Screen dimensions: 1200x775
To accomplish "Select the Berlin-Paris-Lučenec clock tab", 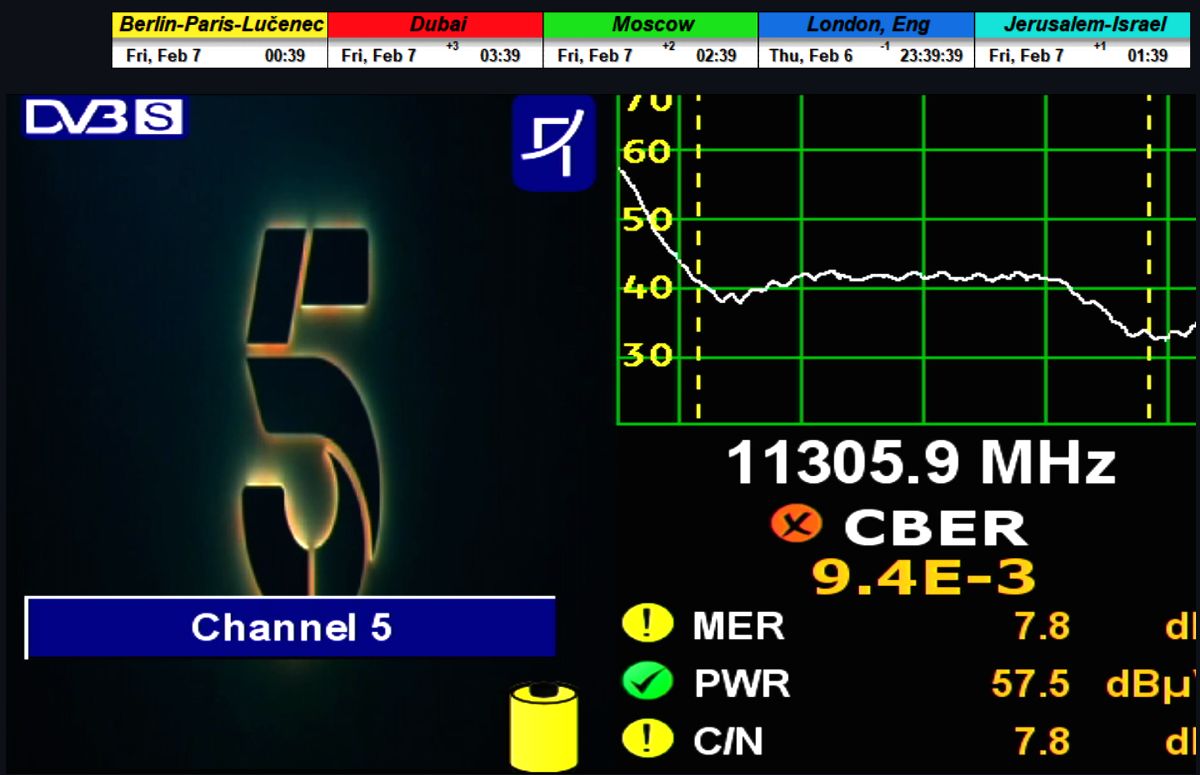I will (x=219, y=25).
